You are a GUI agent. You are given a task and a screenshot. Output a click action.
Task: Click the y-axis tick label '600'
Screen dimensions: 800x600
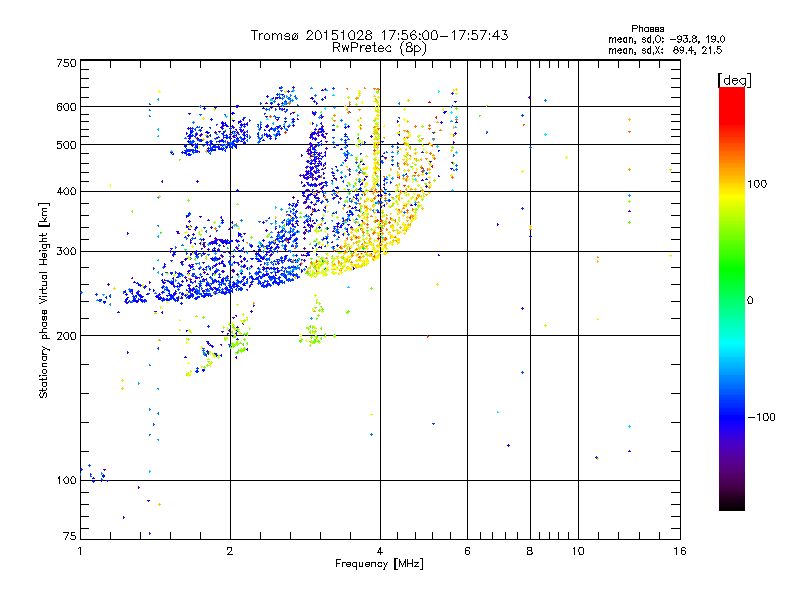pos(66,107)
